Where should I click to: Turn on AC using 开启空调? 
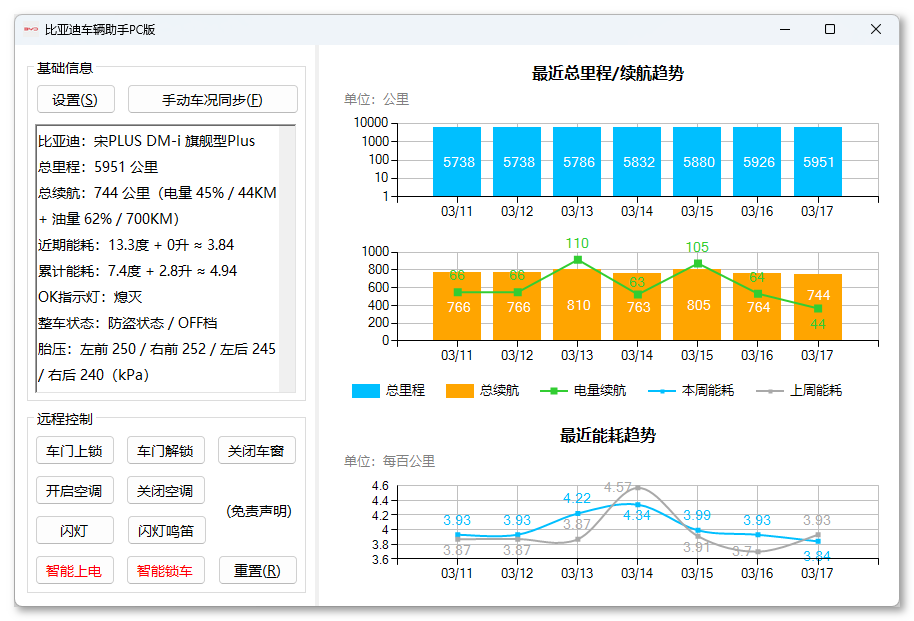74,490
